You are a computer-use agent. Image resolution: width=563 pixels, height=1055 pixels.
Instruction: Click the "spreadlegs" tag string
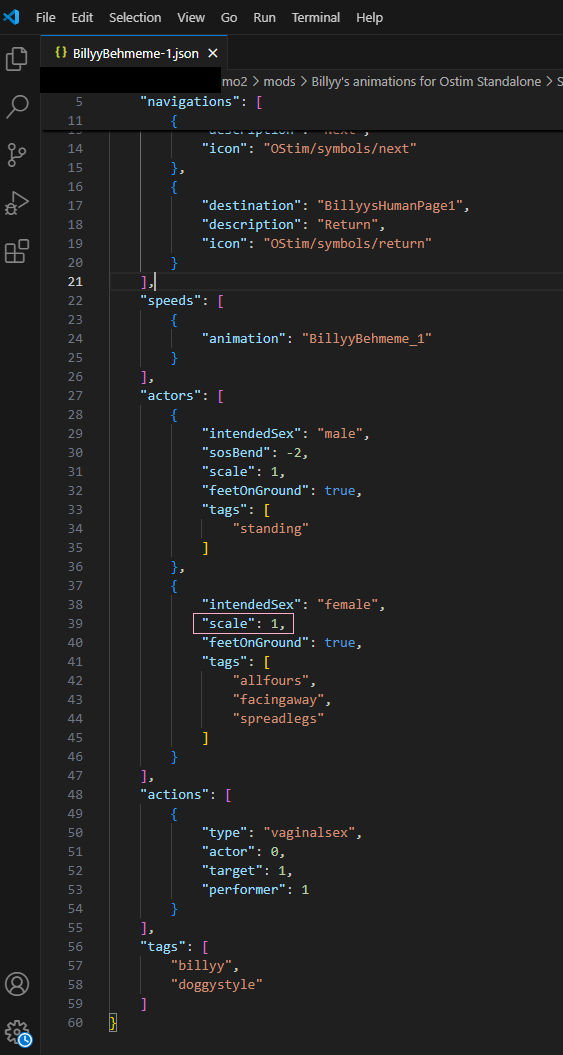tap(278, 719)
